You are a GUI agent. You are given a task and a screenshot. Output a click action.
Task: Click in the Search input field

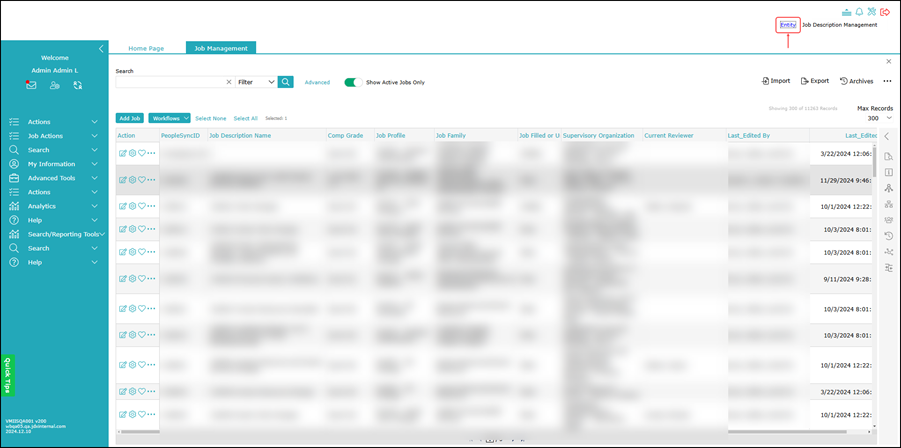[170, 82]
